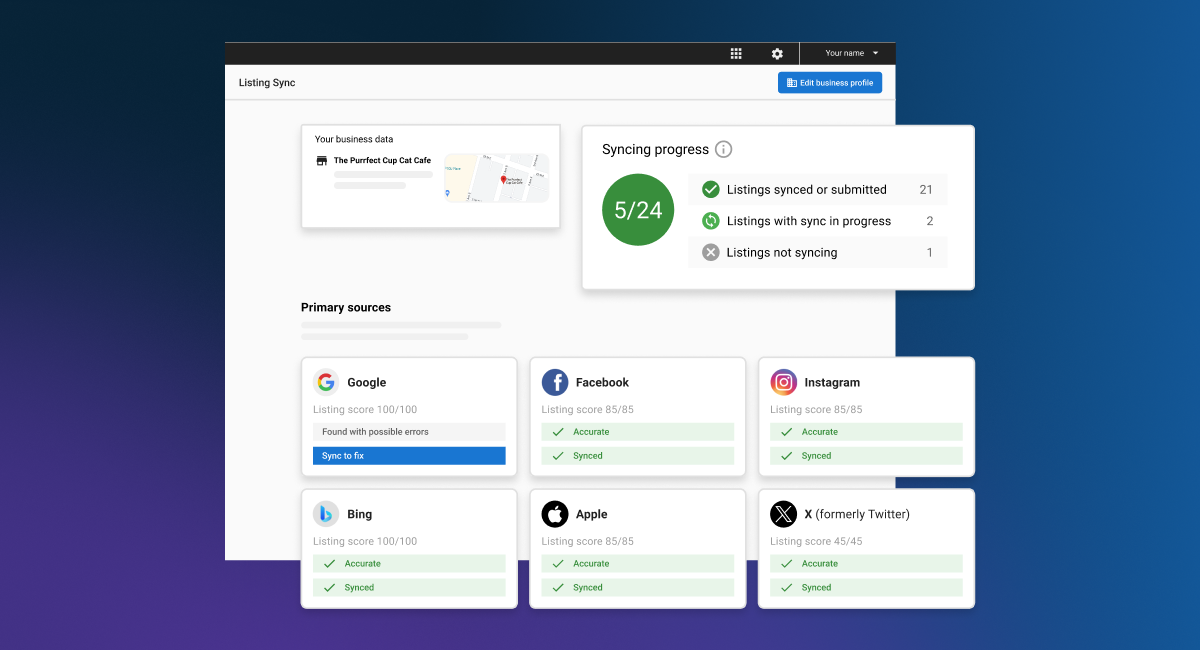
Task: Click the count 2 for sync in progress
Action: 930,221
